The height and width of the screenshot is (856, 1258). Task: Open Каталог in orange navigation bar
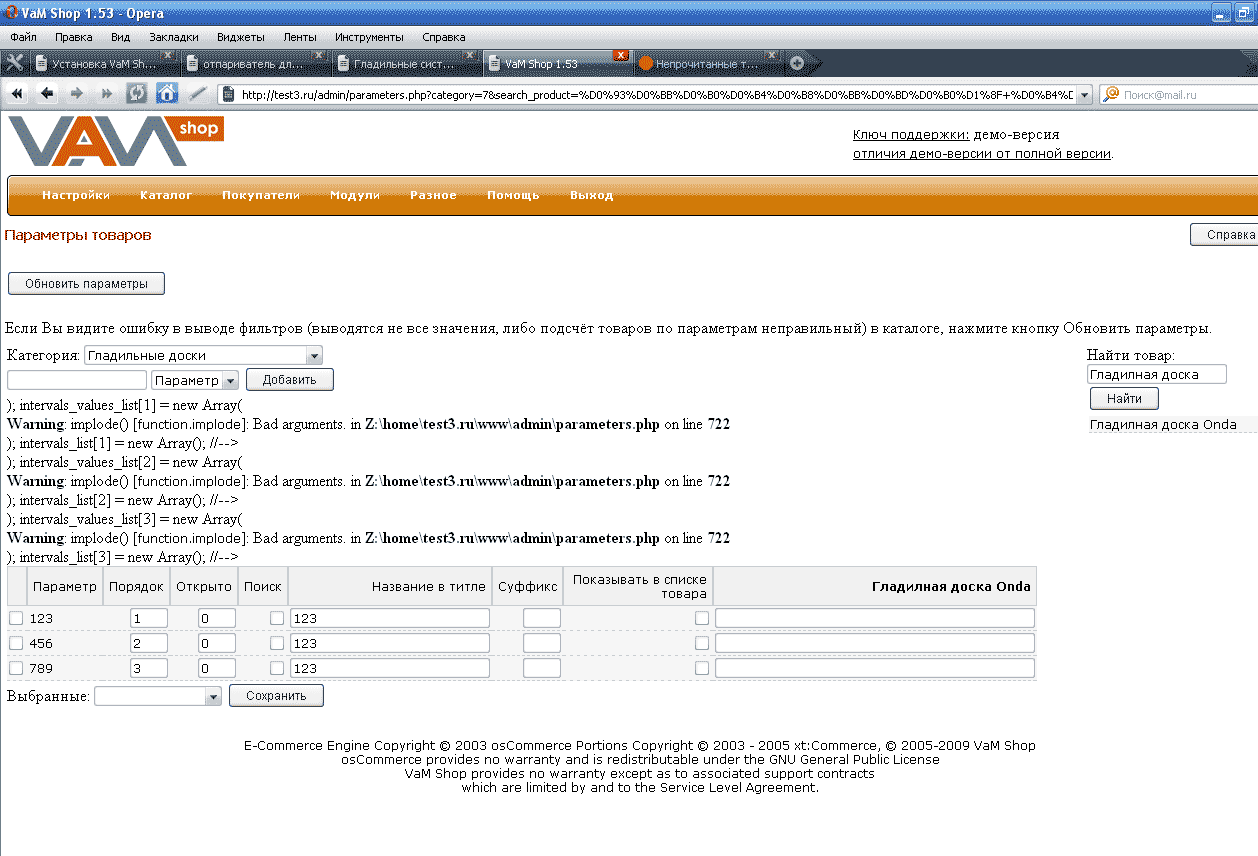166,195
